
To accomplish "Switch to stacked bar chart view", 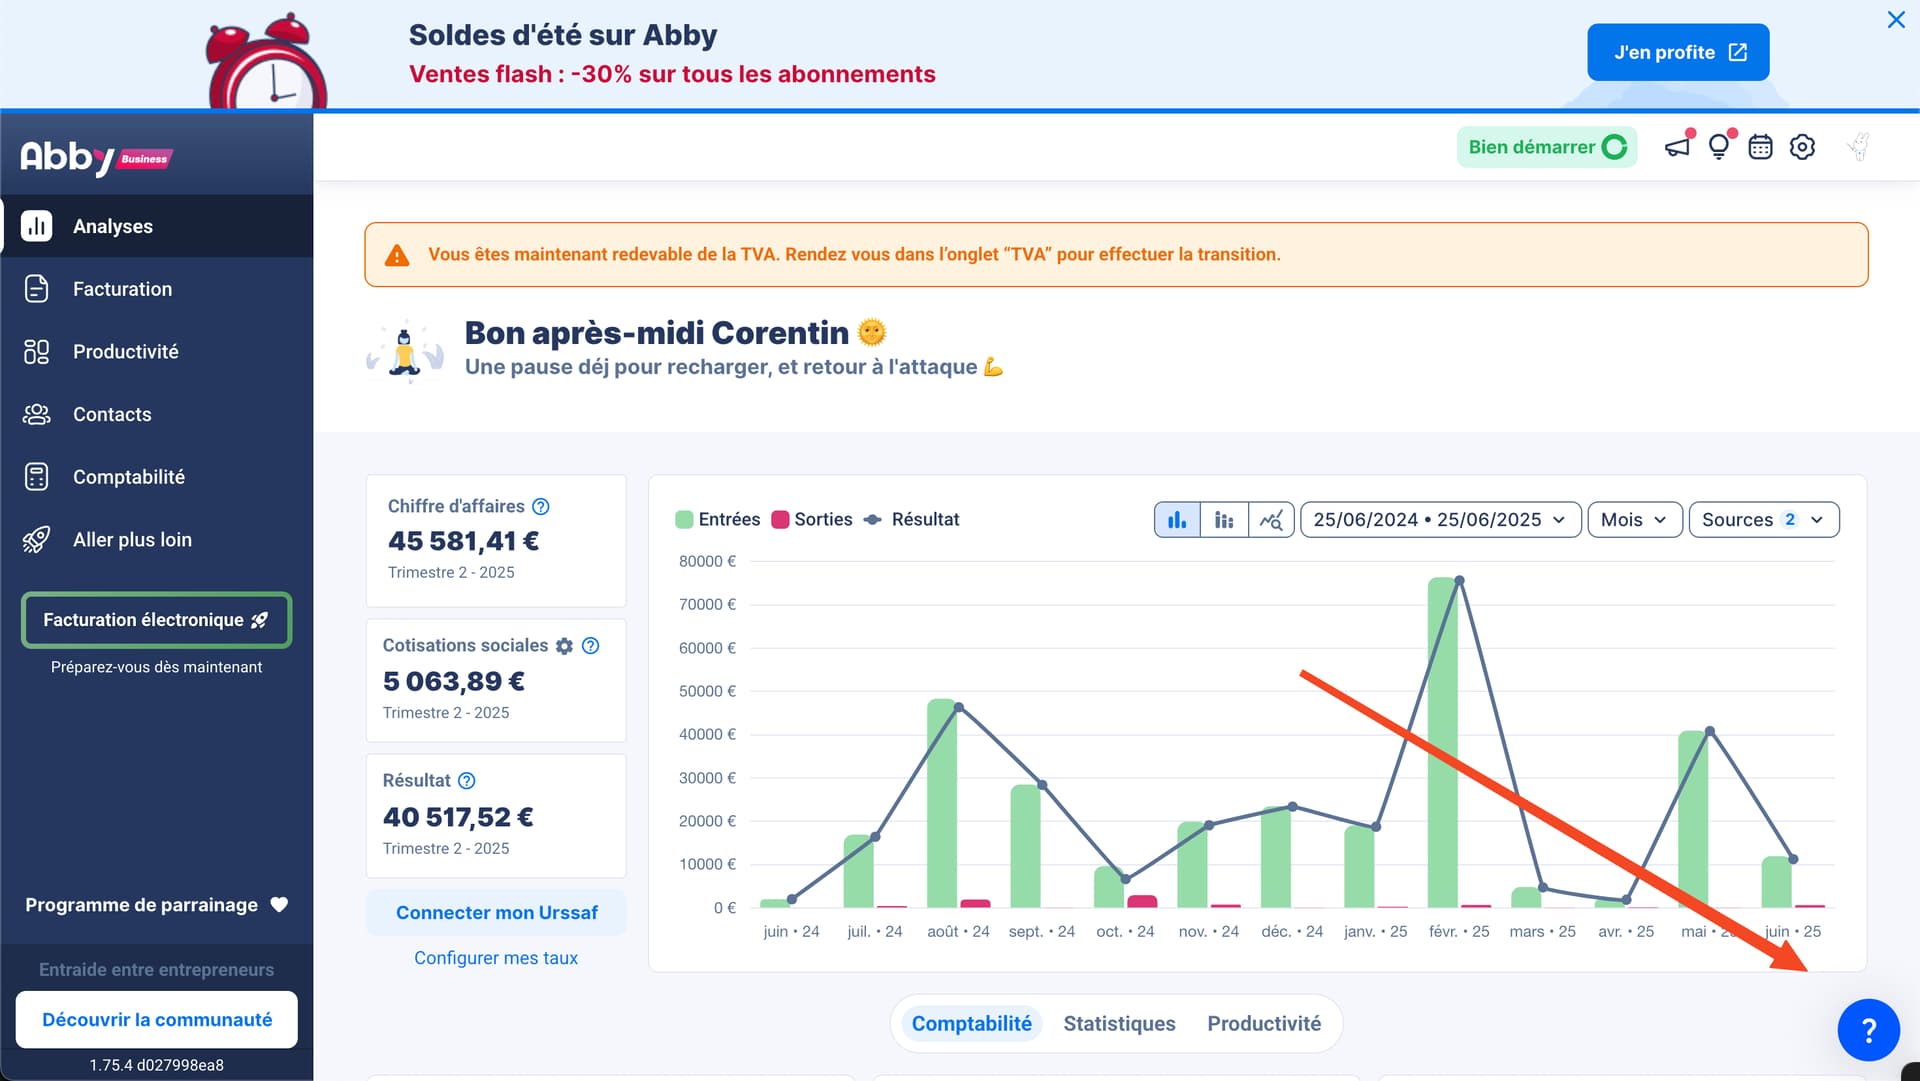I will (x=1224, y=520).
